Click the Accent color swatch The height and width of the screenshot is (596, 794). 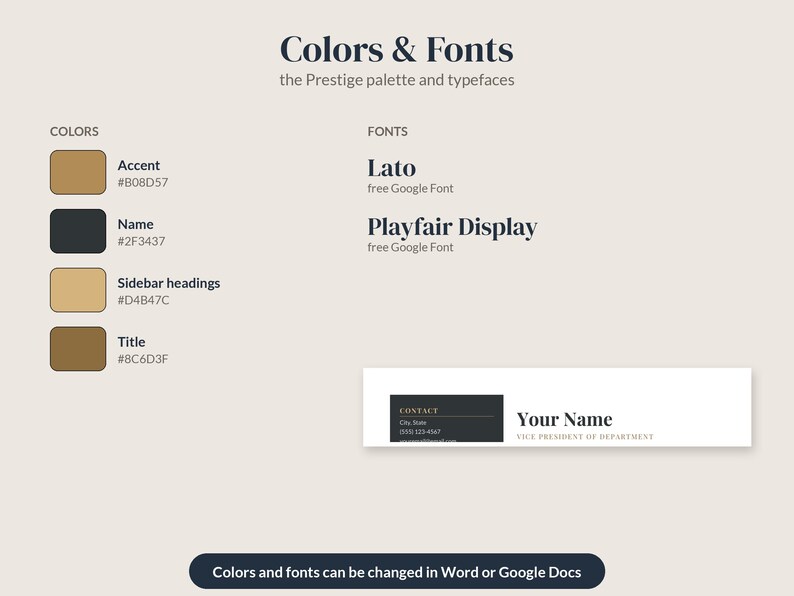coord(78,172)
